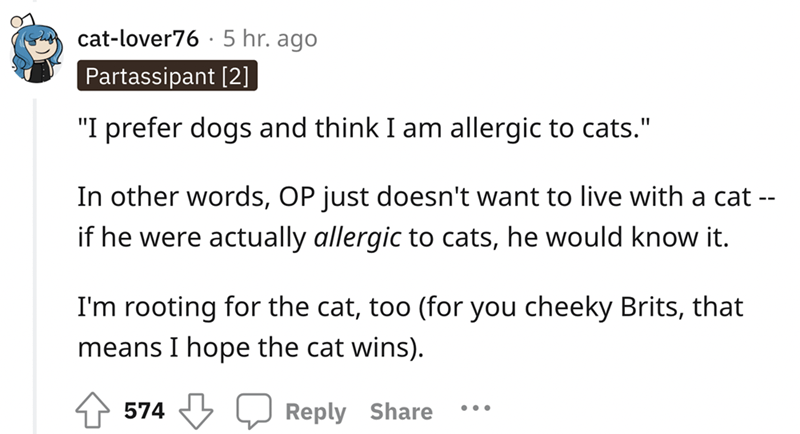Click the 574 vote count
The width and height of the screenshot is (800, 434).
[x=144, y=411]
